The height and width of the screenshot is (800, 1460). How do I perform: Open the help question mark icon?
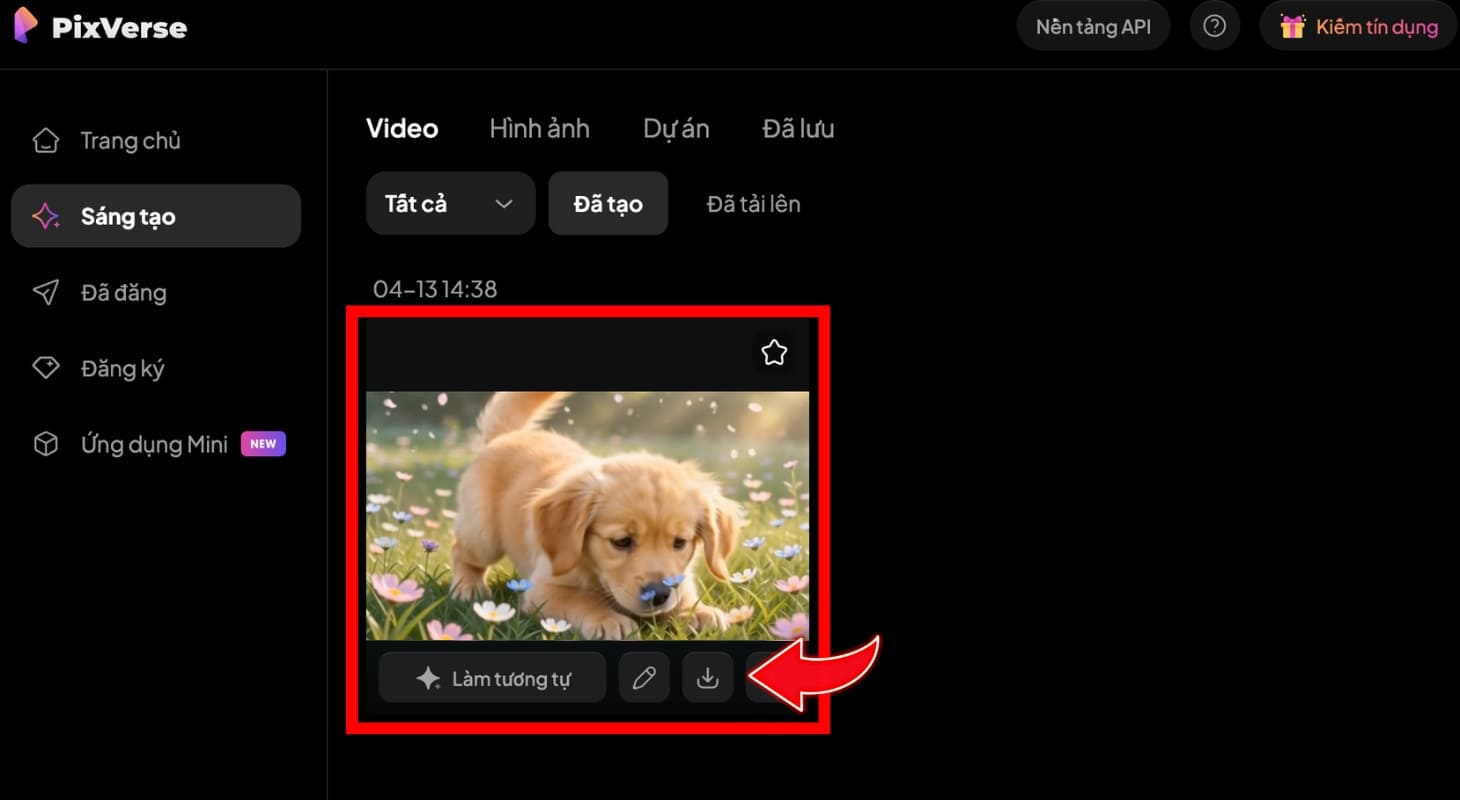(x=1214, y=26)
